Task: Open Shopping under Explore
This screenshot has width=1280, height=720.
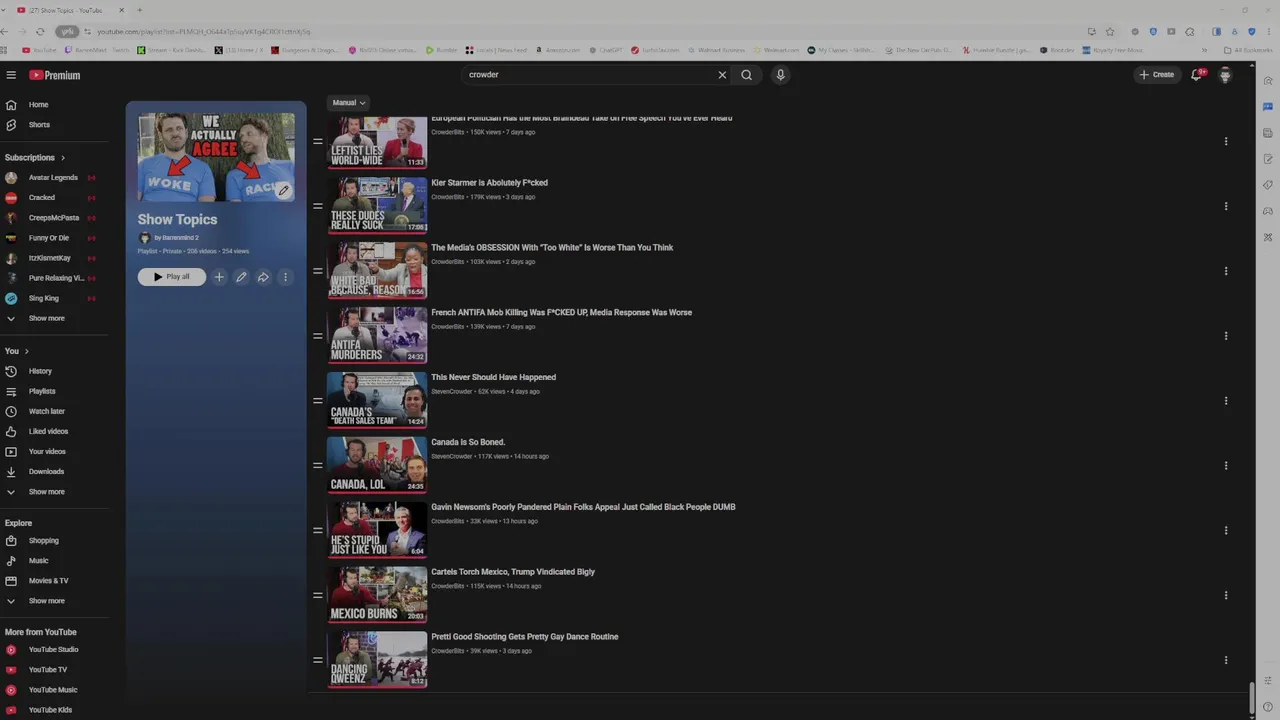Action: pyautogui.click(x=43, y=541)
